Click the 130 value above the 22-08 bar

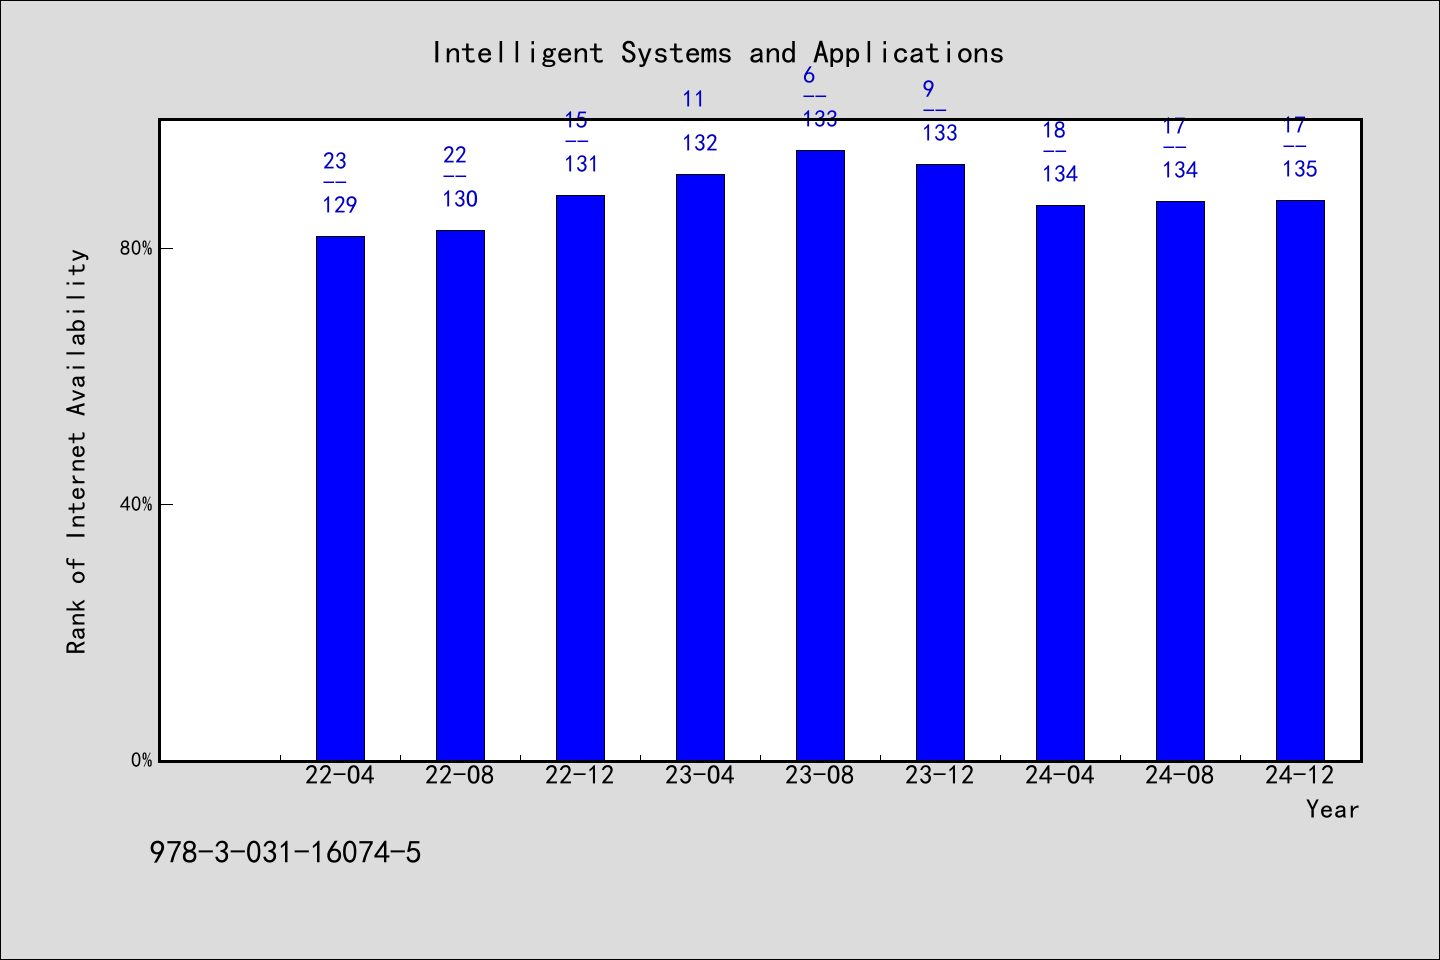click(x=460, y=199)
